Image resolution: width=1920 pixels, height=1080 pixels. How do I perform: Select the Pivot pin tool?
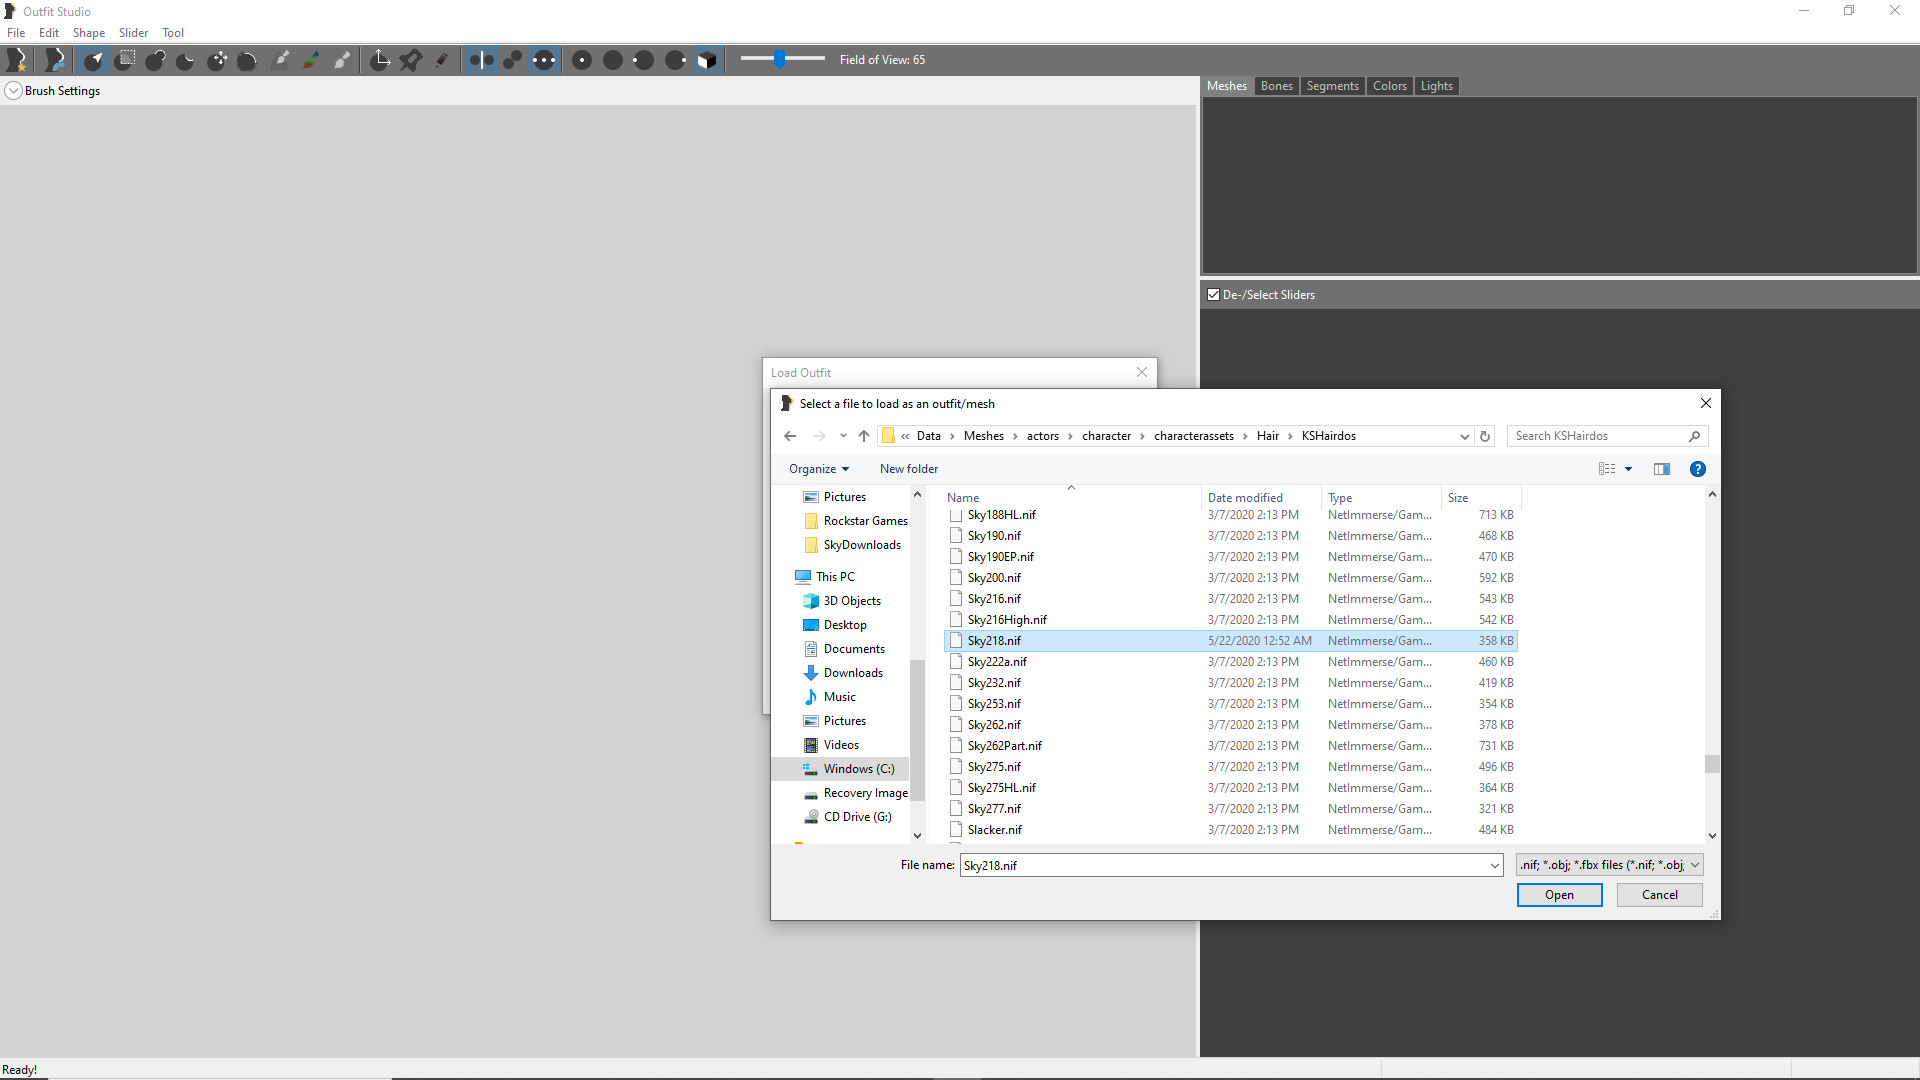click(x=411, y=60)
